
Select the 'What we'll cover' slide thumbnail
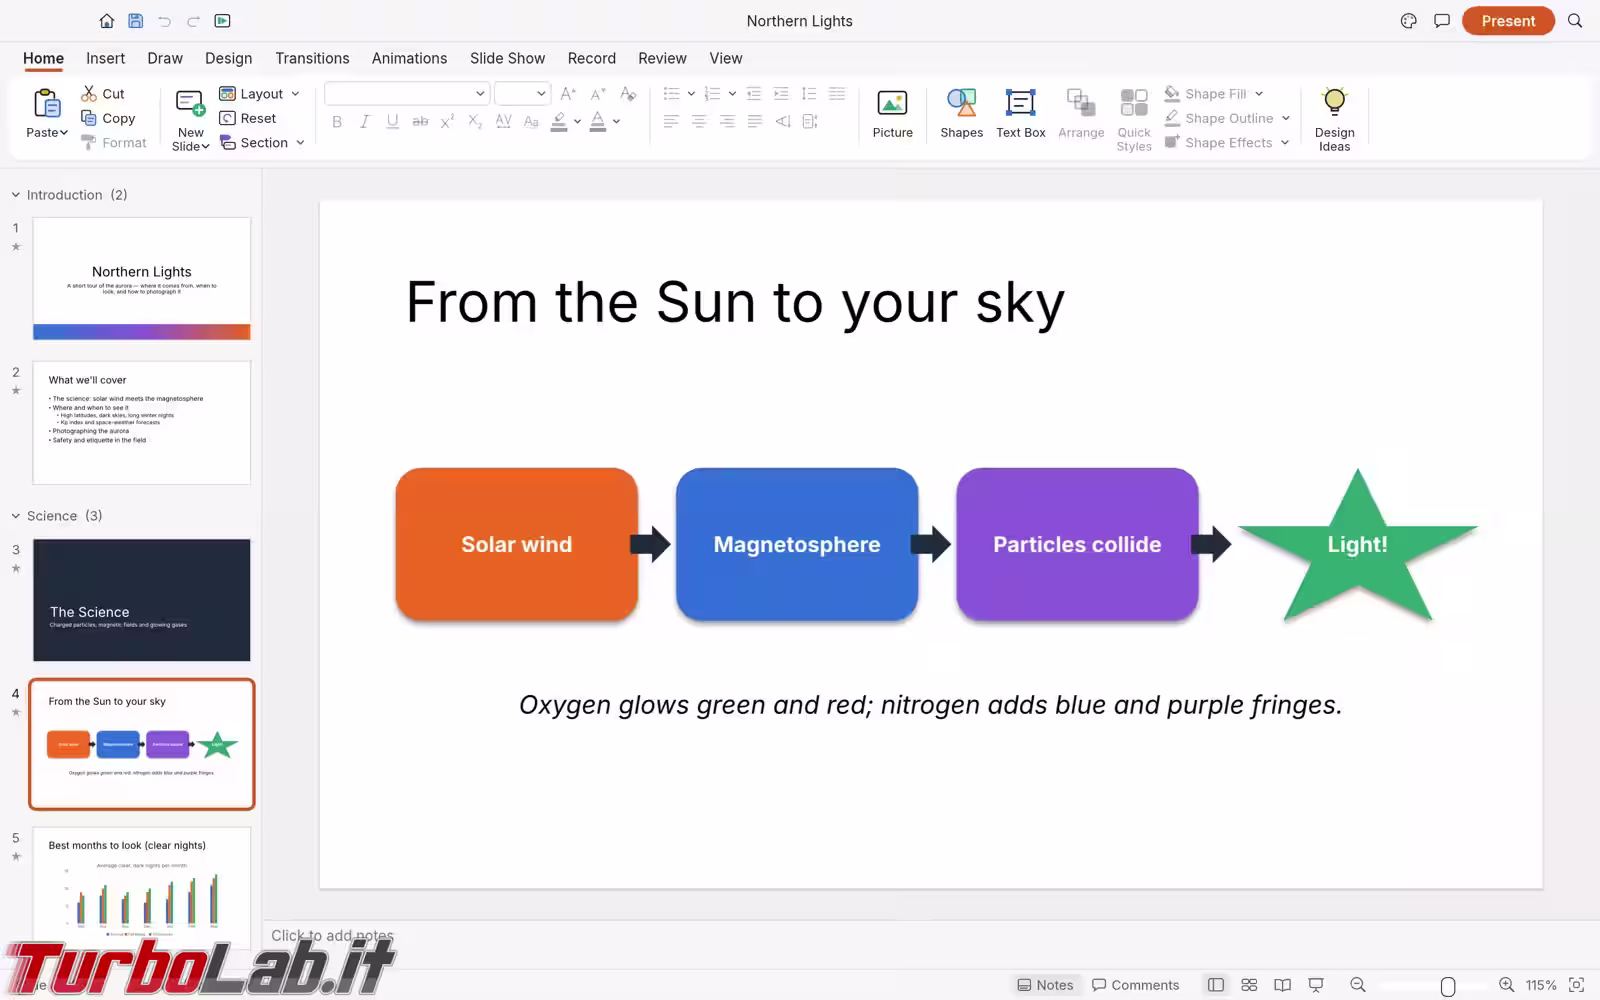(142, 423)
